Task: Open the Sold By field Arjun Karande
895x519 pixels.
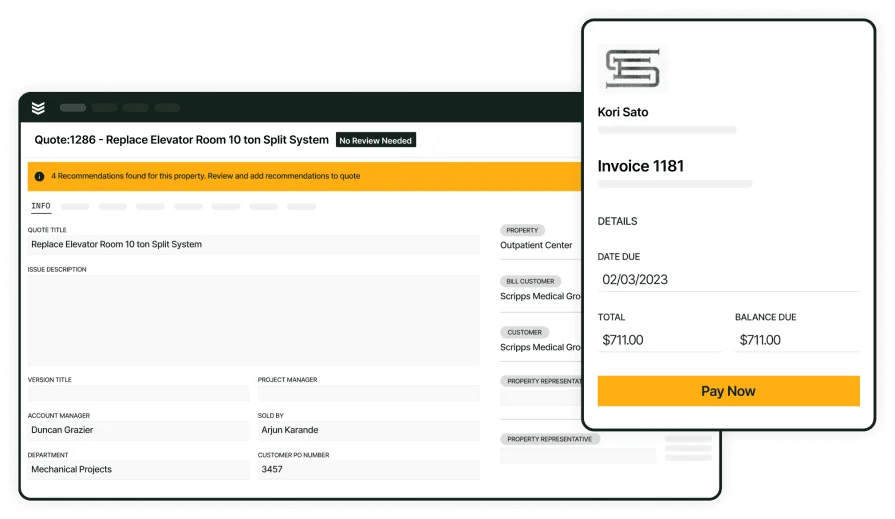Action: [368, 431]
